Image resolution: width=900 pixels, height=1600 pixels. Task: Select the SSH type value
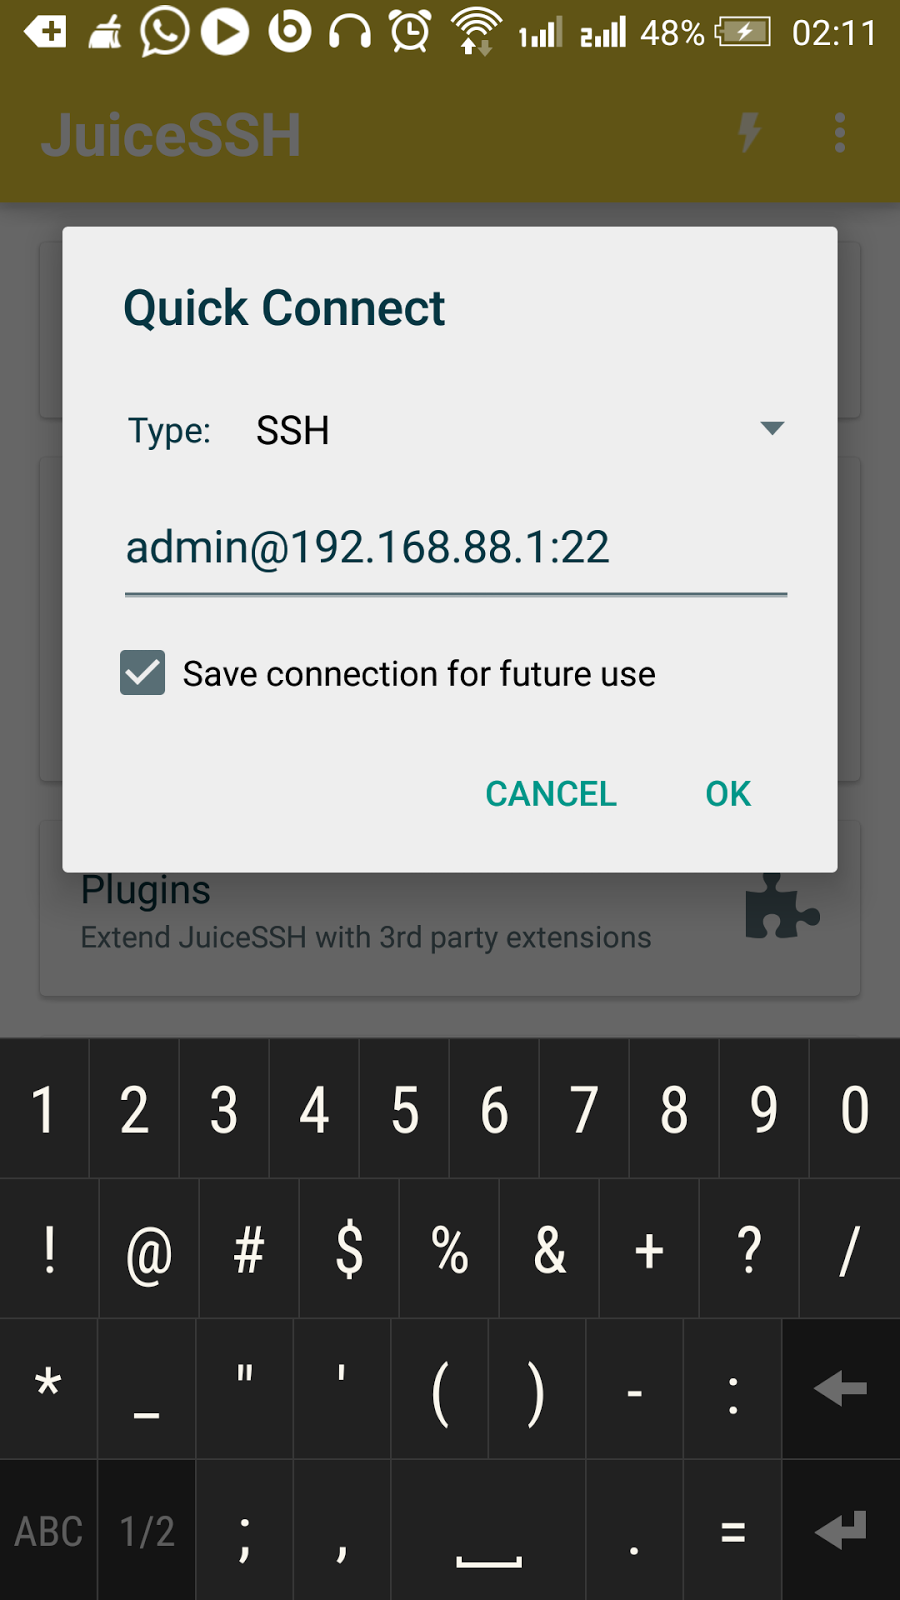click(293, 431)
